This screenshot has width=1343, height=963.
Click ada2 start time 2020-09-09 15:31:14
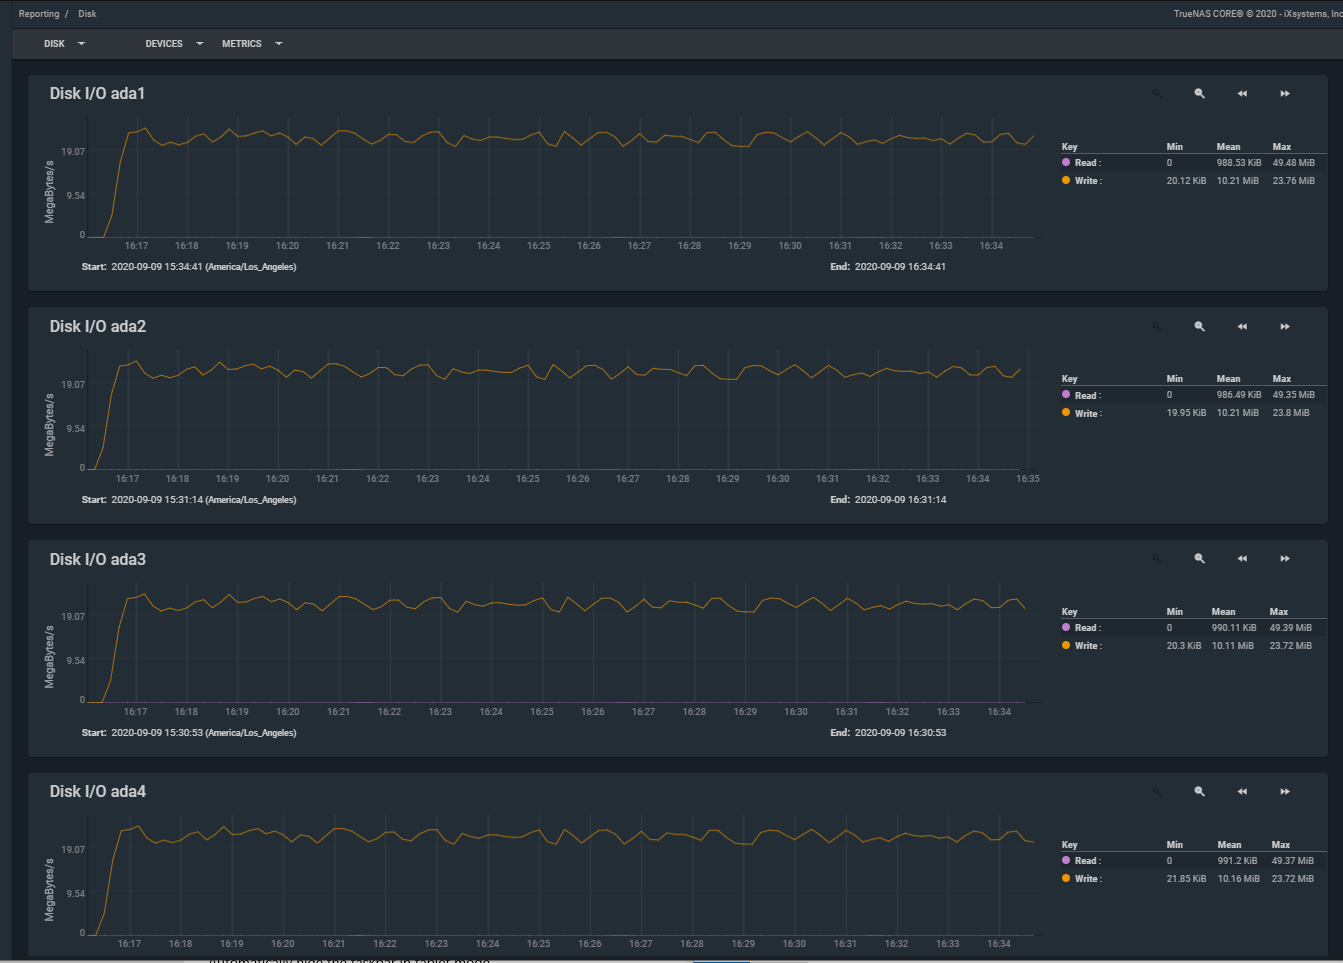[203, 500]
